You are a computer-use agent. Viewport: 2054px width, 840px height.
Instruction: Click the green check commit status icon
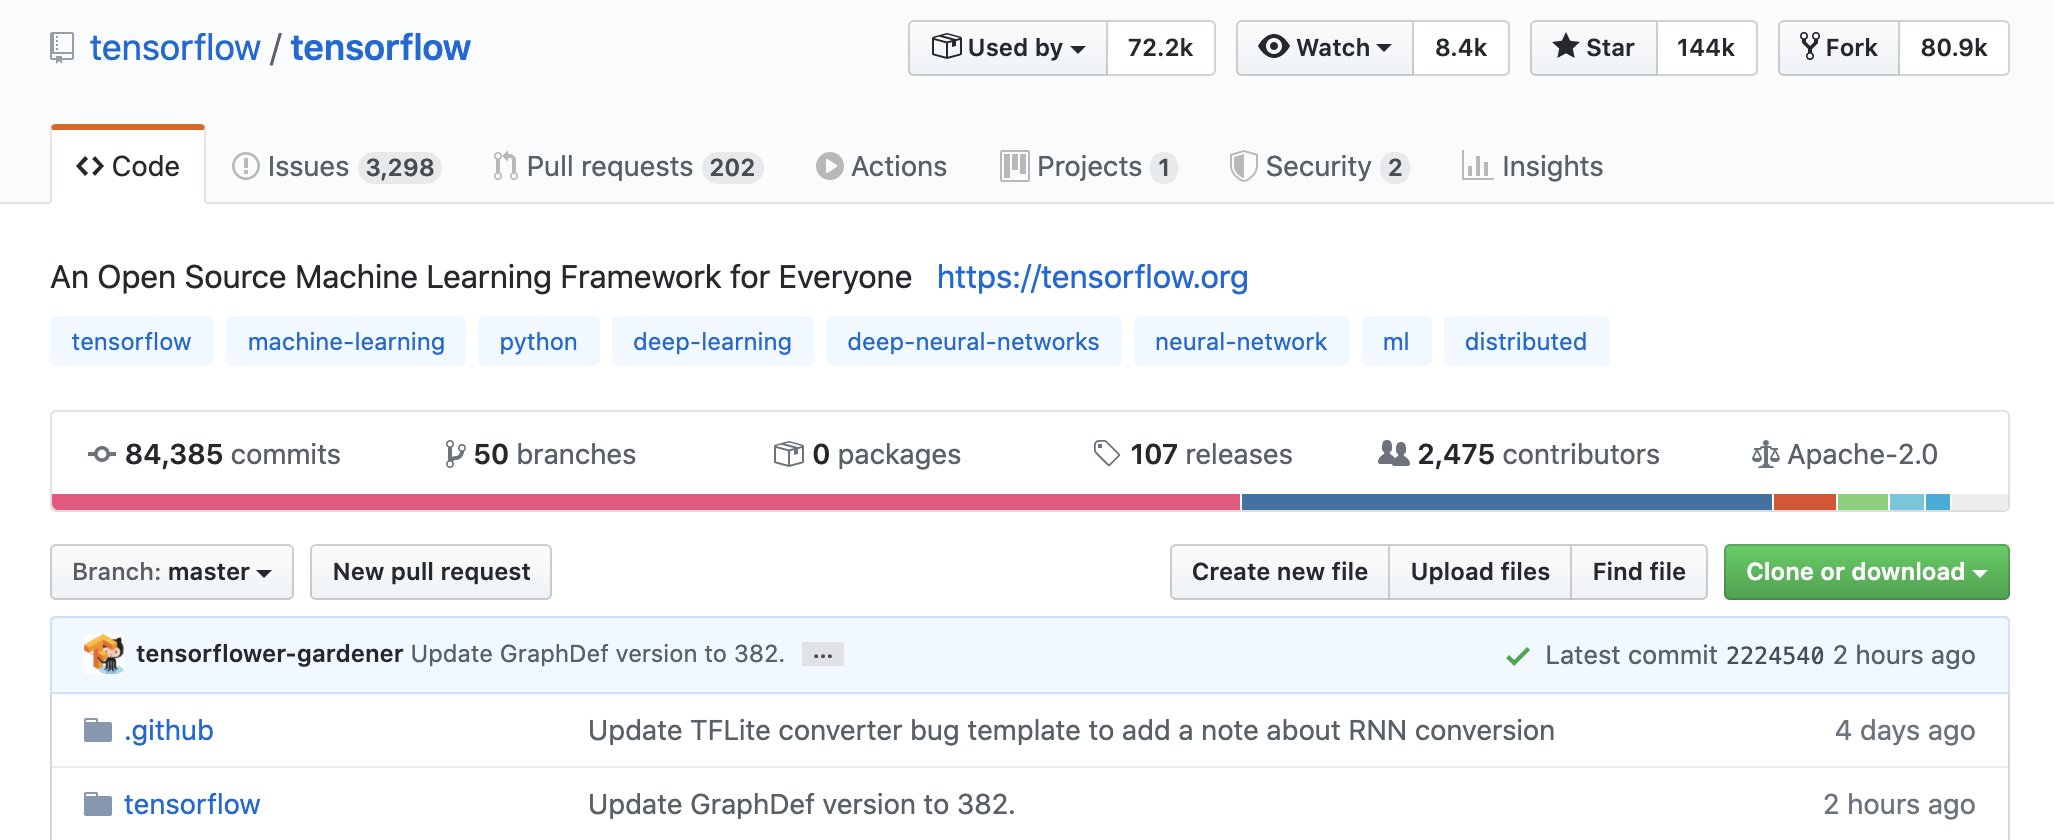tap(1517, 656)
